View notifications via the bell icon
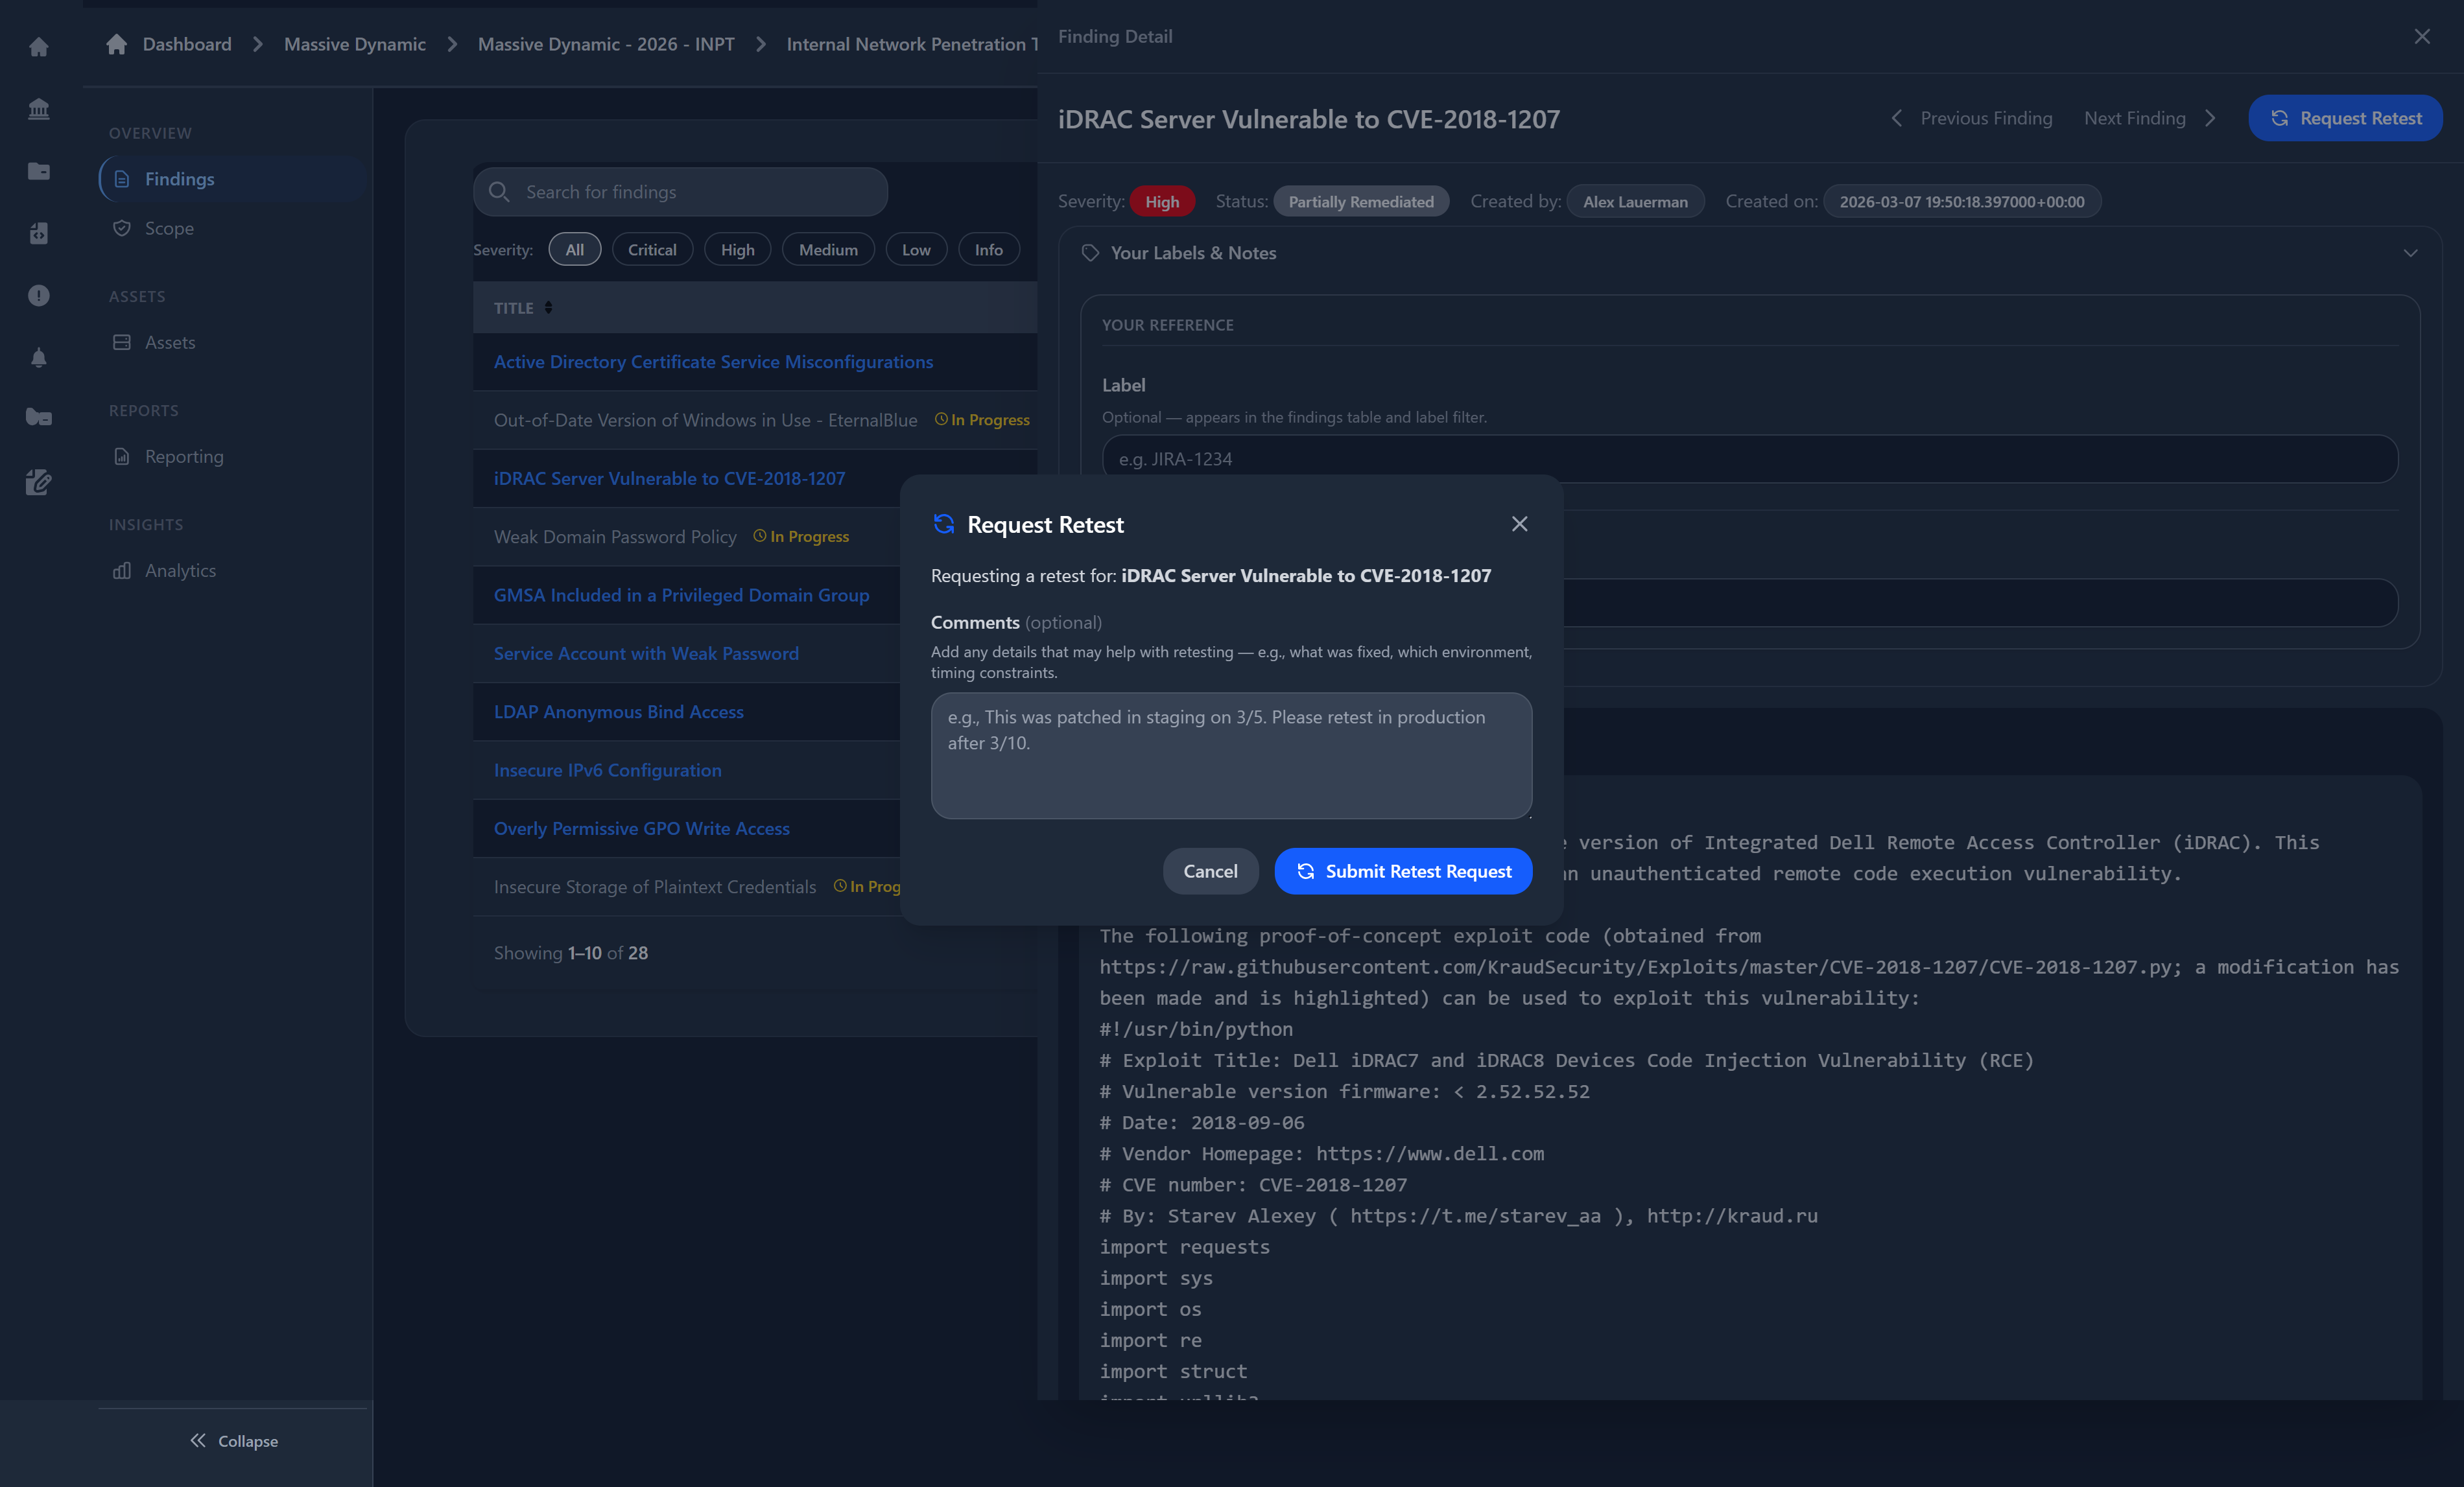 tap(38, 357)
